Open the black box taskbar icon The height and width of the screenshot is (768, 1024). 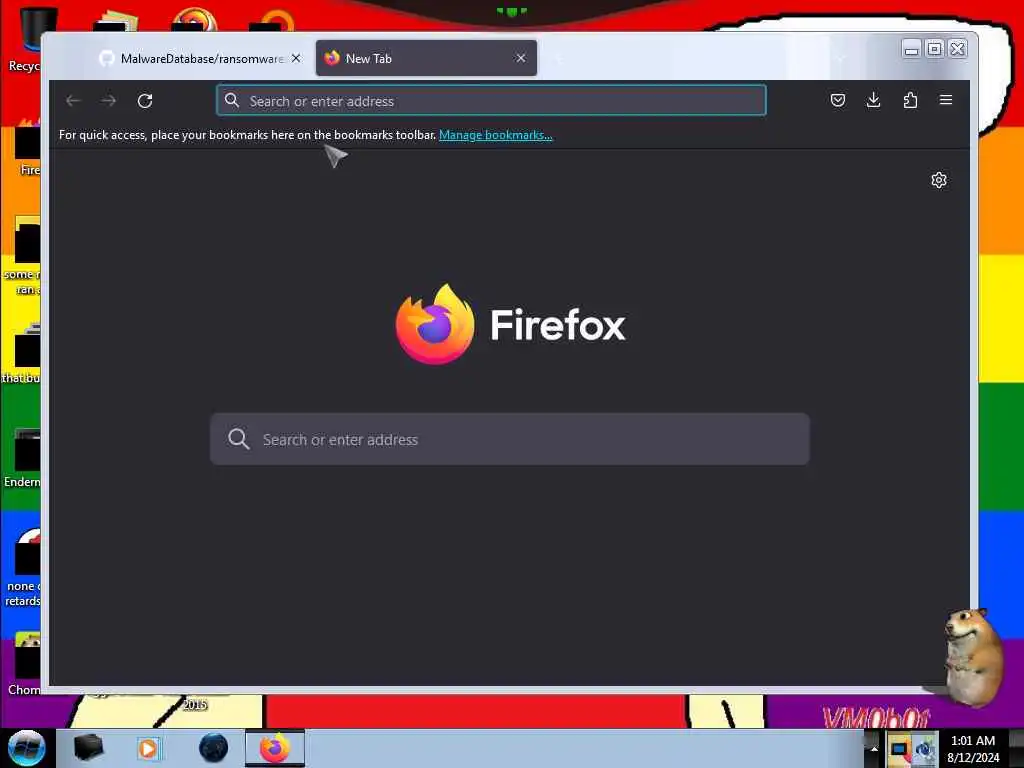click(x=88, y=748)
